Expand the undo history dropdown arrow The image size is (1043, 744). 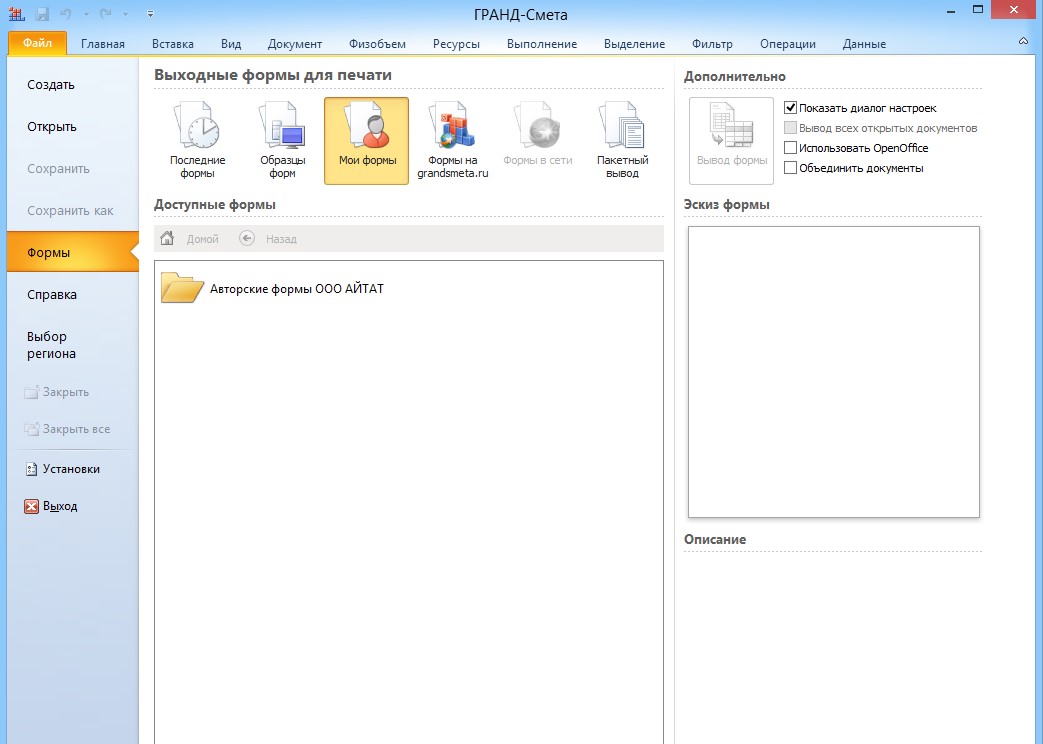tap(86, 13)
